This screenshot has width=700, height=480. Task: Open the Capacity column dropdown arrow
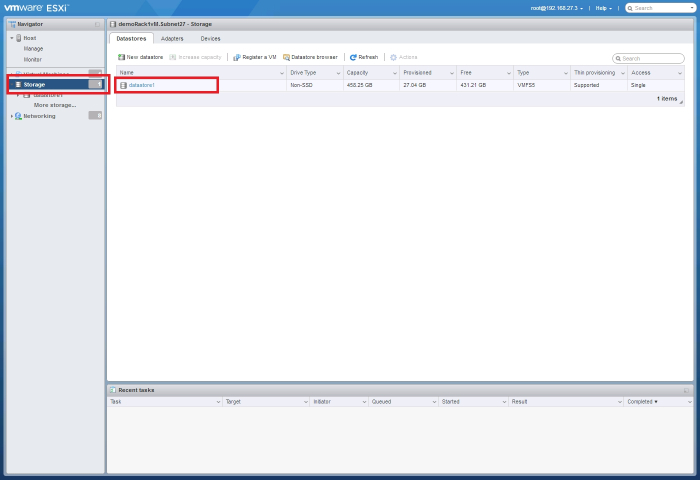pos(395,73)
